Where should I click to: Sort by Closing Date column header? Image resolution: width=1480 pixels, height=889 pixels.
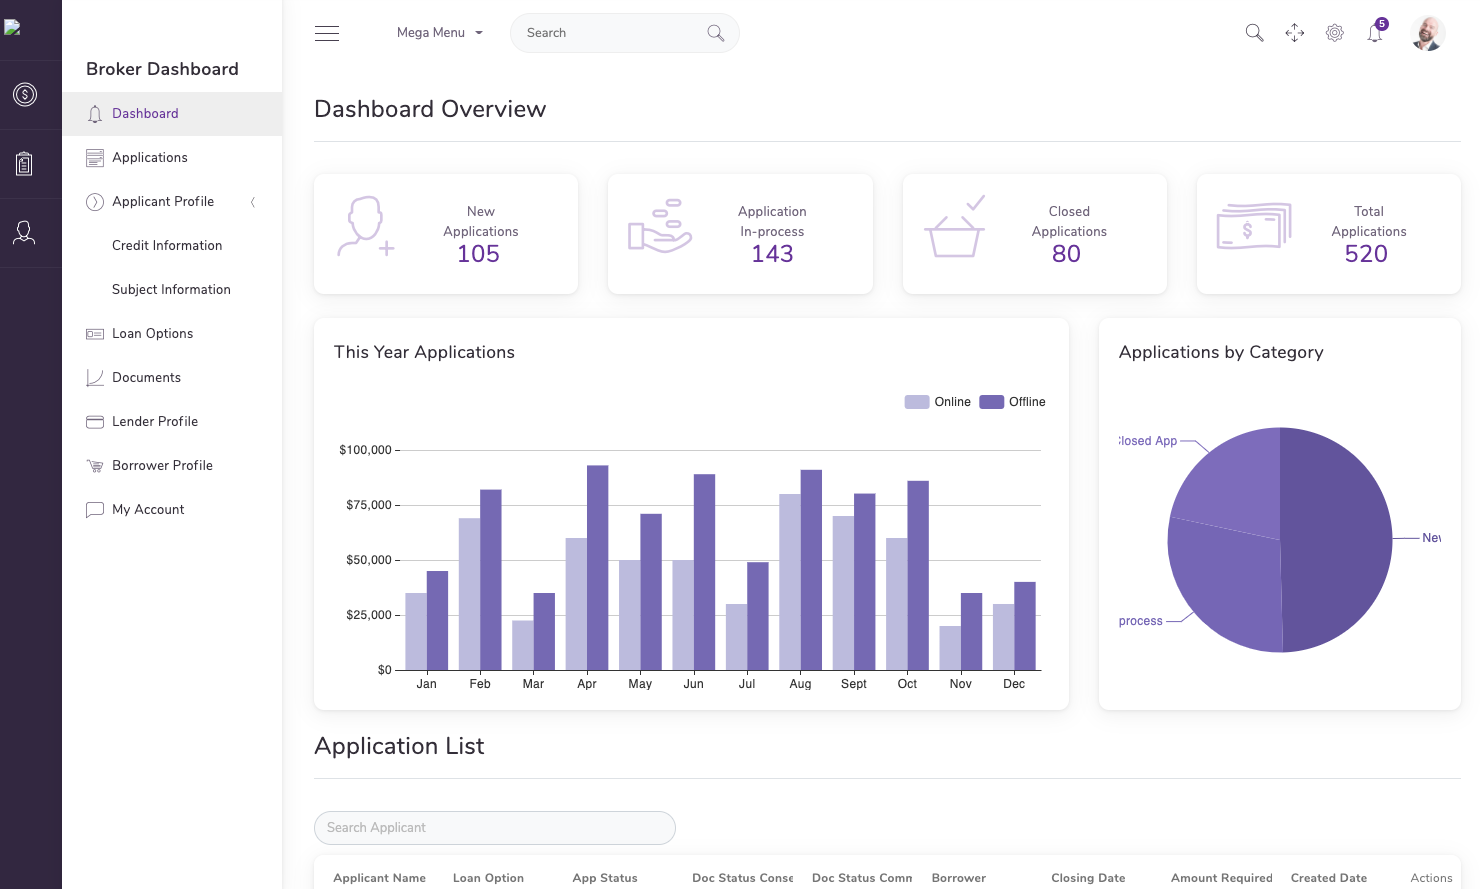pos(1088,878)
